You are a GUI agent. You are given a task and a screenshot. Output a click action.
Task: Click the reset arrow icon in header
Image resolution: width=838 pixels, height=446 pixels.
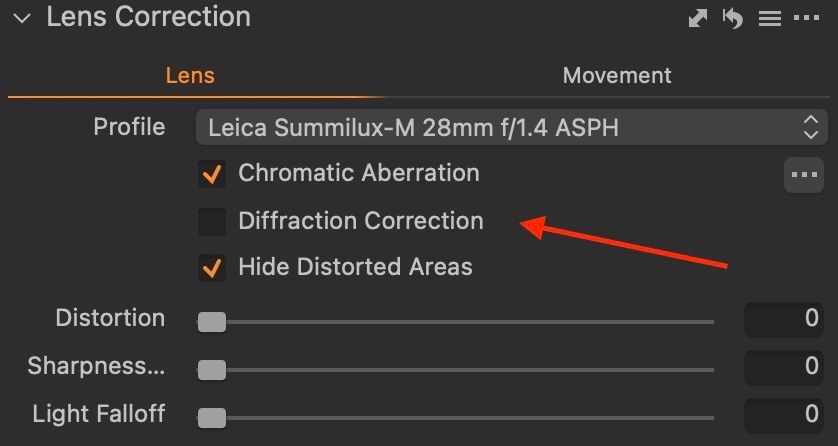coord(733,18)
